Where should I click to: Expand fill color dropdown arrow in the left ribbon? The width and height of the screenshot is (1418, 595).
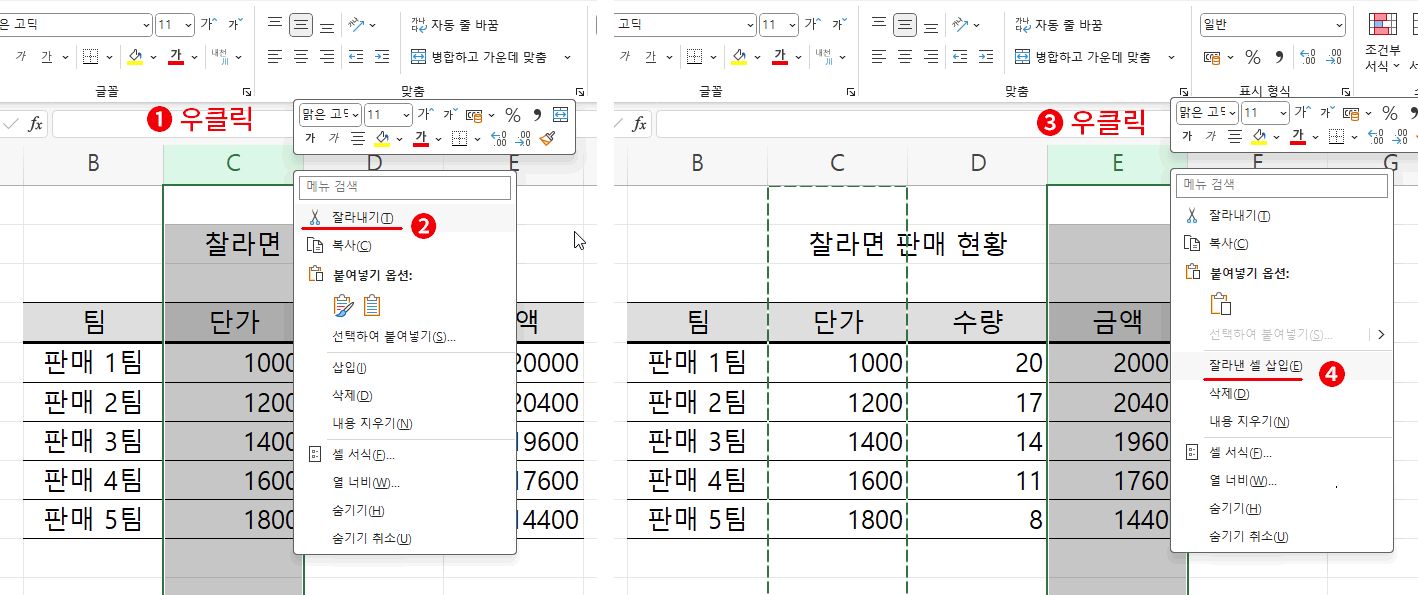pos(153,57)
